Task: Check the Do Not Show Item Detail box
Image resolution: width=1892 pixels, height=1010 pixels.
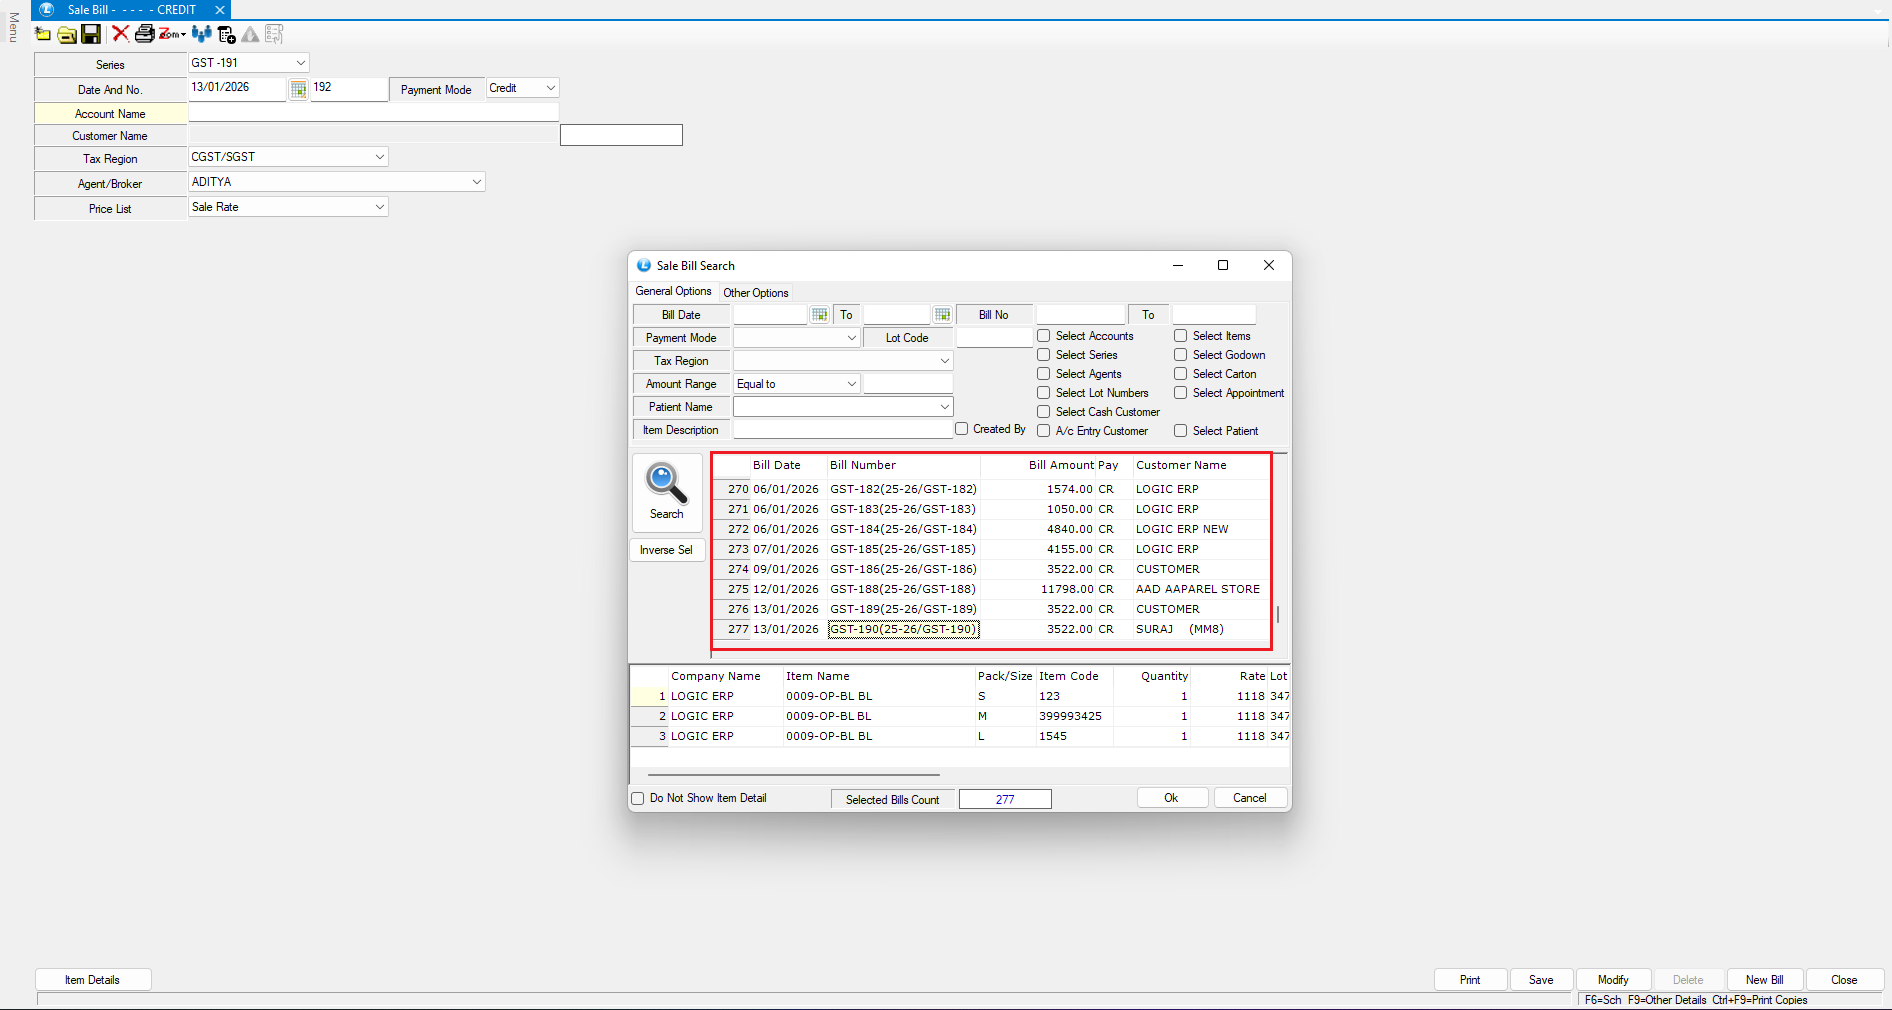Action: click(x=638, y=798)
